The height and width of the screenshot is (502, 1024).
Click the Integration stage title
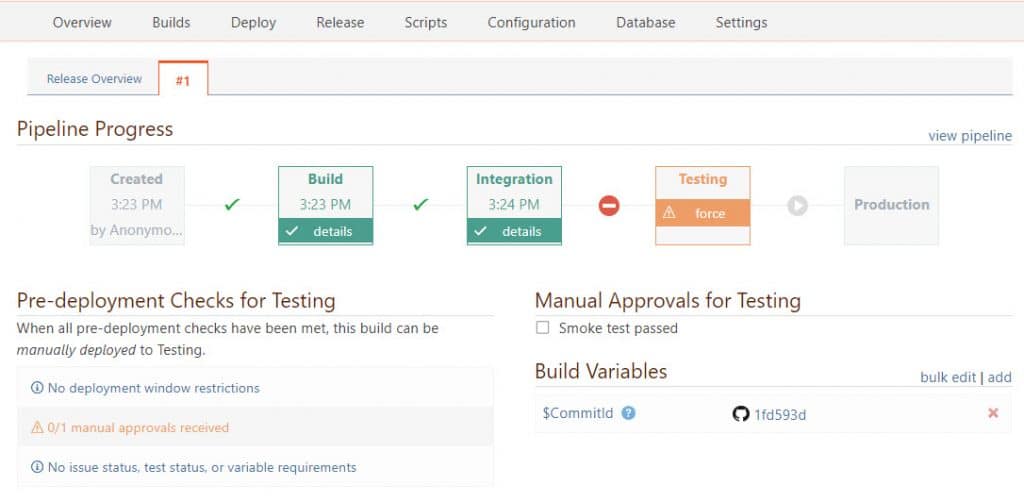(x=514, y=179)
